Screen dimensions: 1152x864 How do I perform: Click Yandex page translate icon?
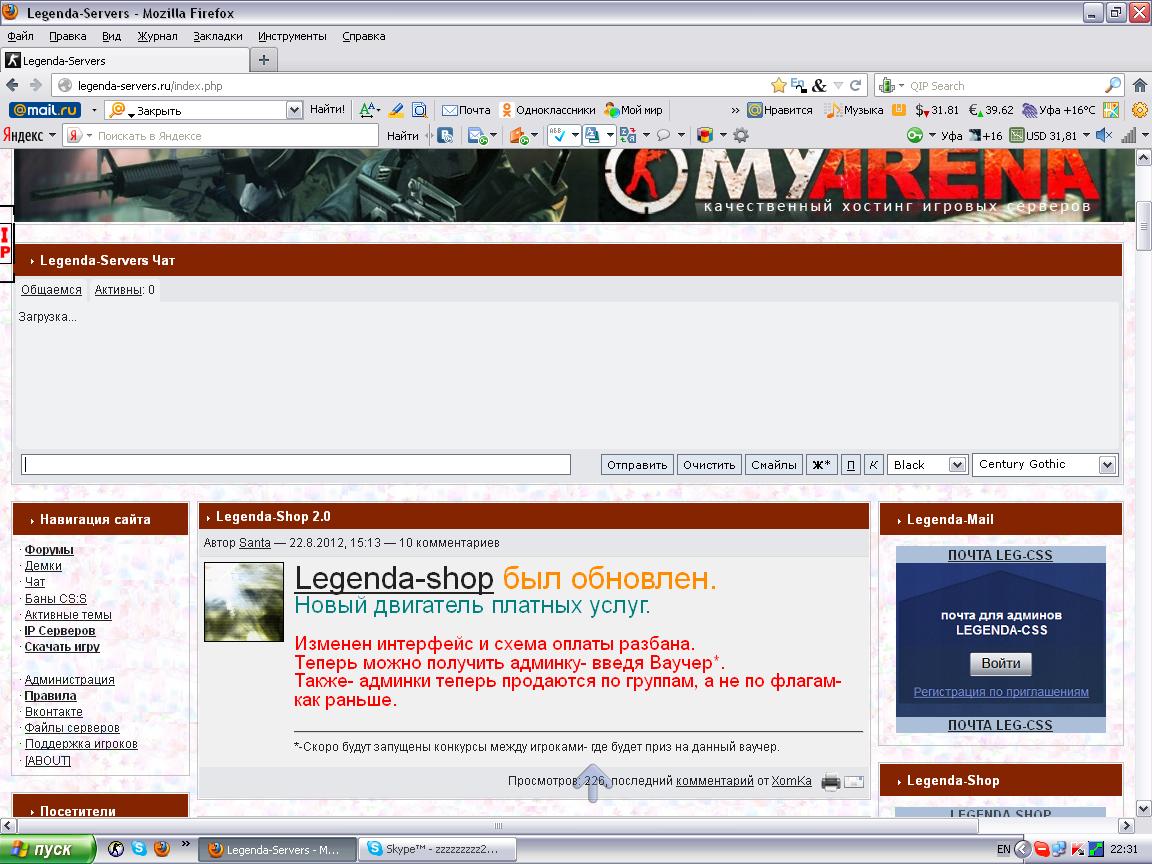pos(591,135)
